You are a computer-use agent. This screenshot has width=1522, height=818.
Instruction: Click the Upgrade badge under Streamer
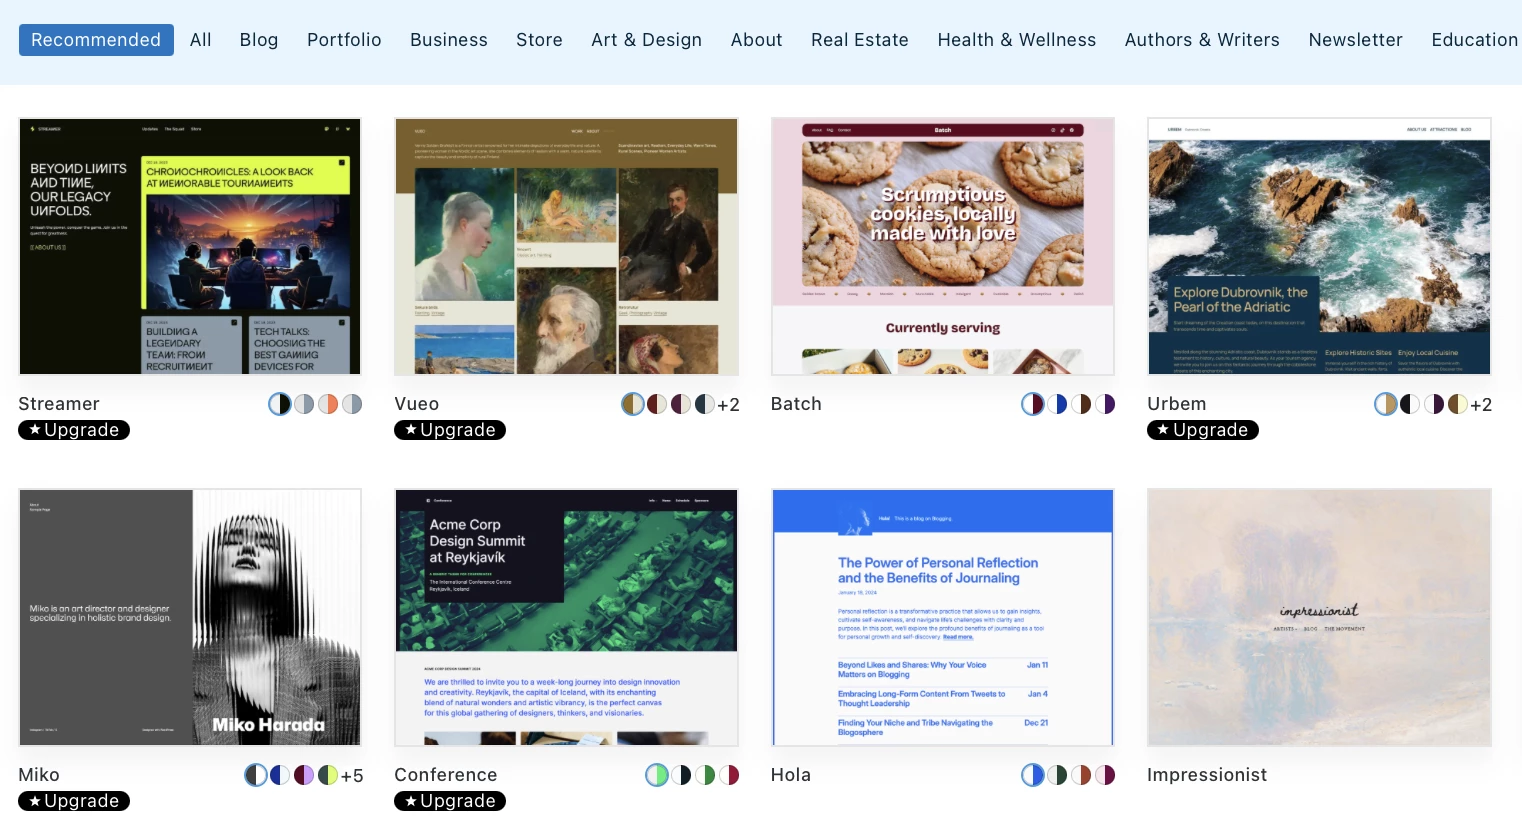click(74, 430)
